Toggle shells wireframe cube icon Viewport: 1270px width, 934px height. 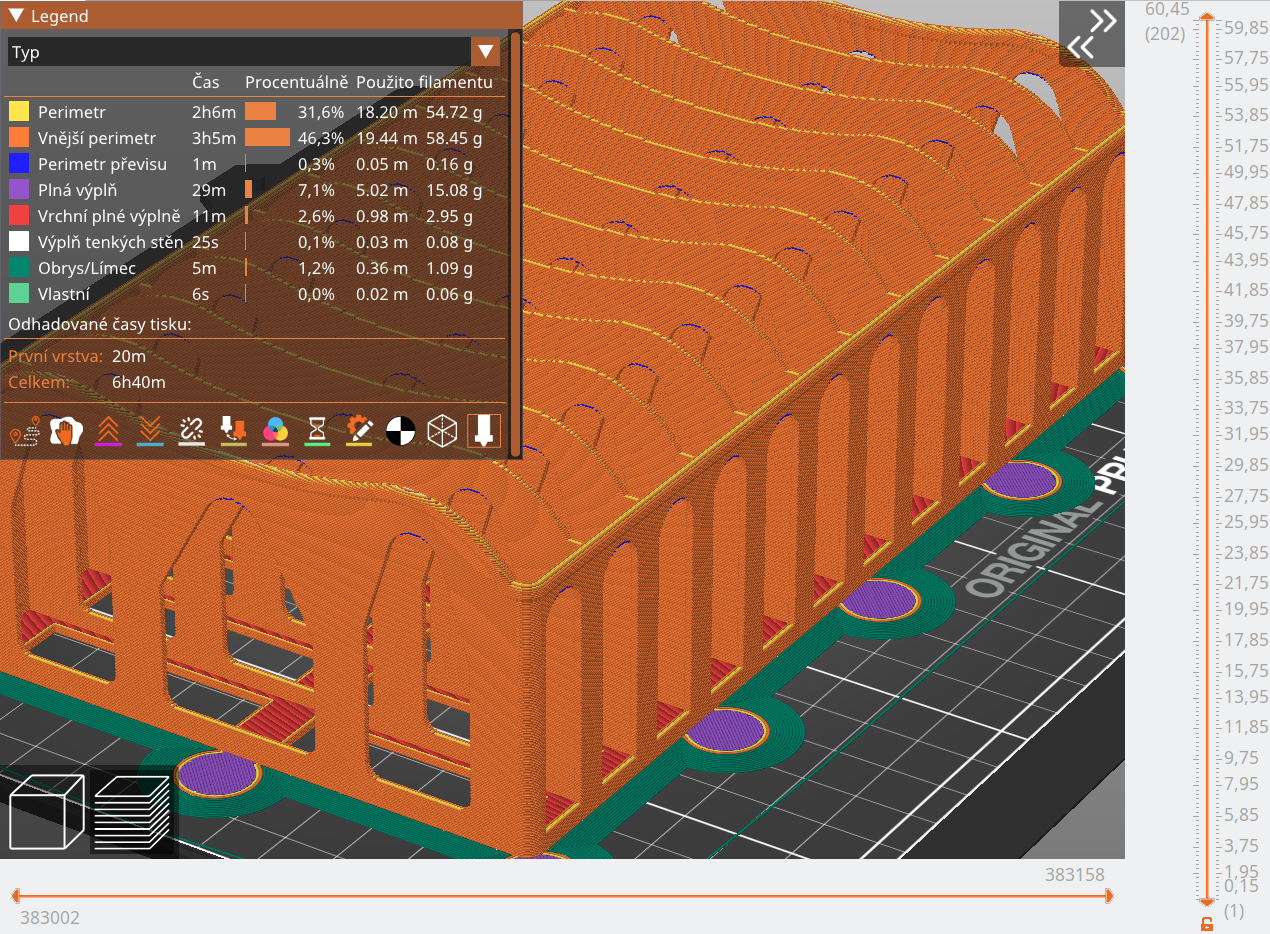[442, 430]
